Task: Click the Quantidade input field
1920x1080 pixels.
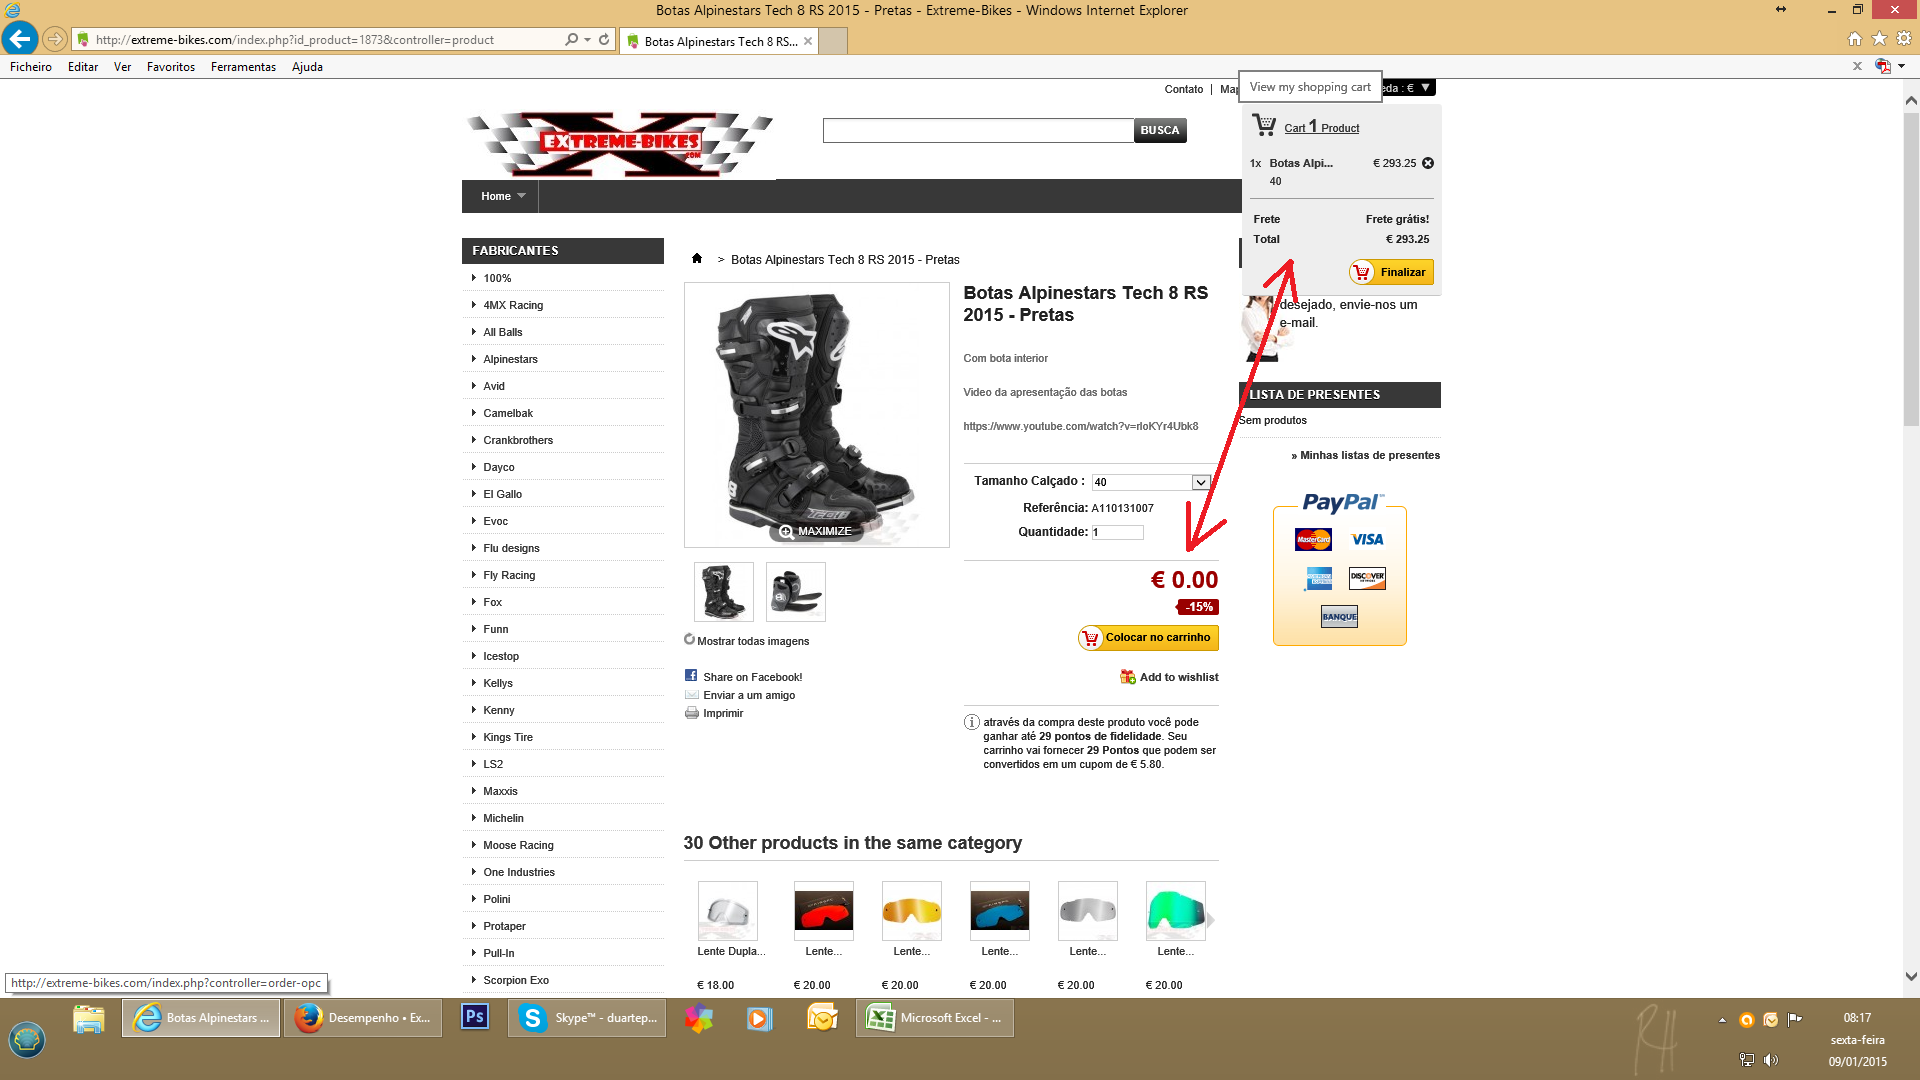Action: click(1118, 532)
